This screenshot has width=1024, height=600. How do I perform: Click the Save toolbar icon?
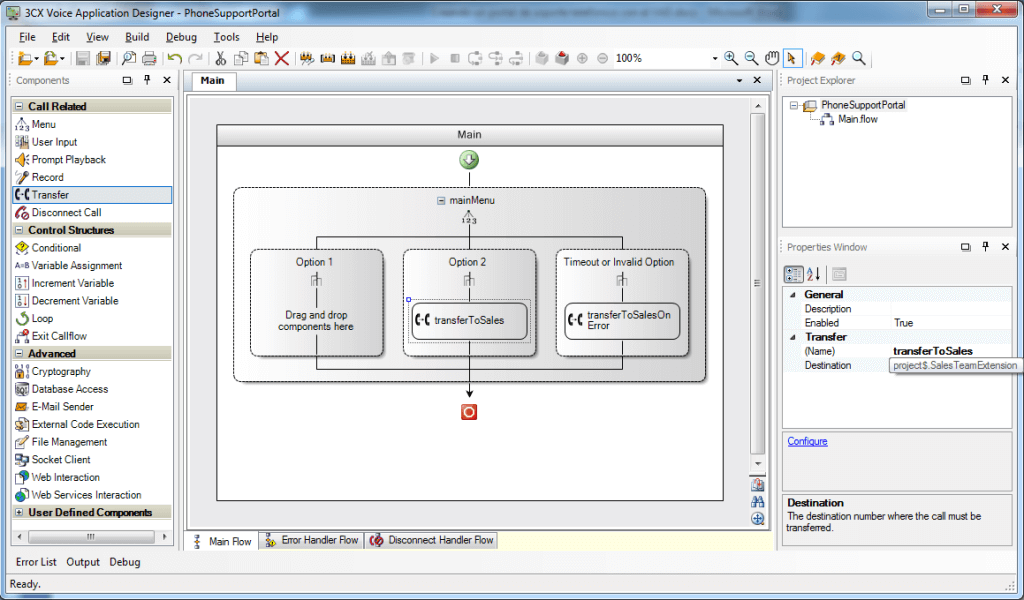[82, 59]
